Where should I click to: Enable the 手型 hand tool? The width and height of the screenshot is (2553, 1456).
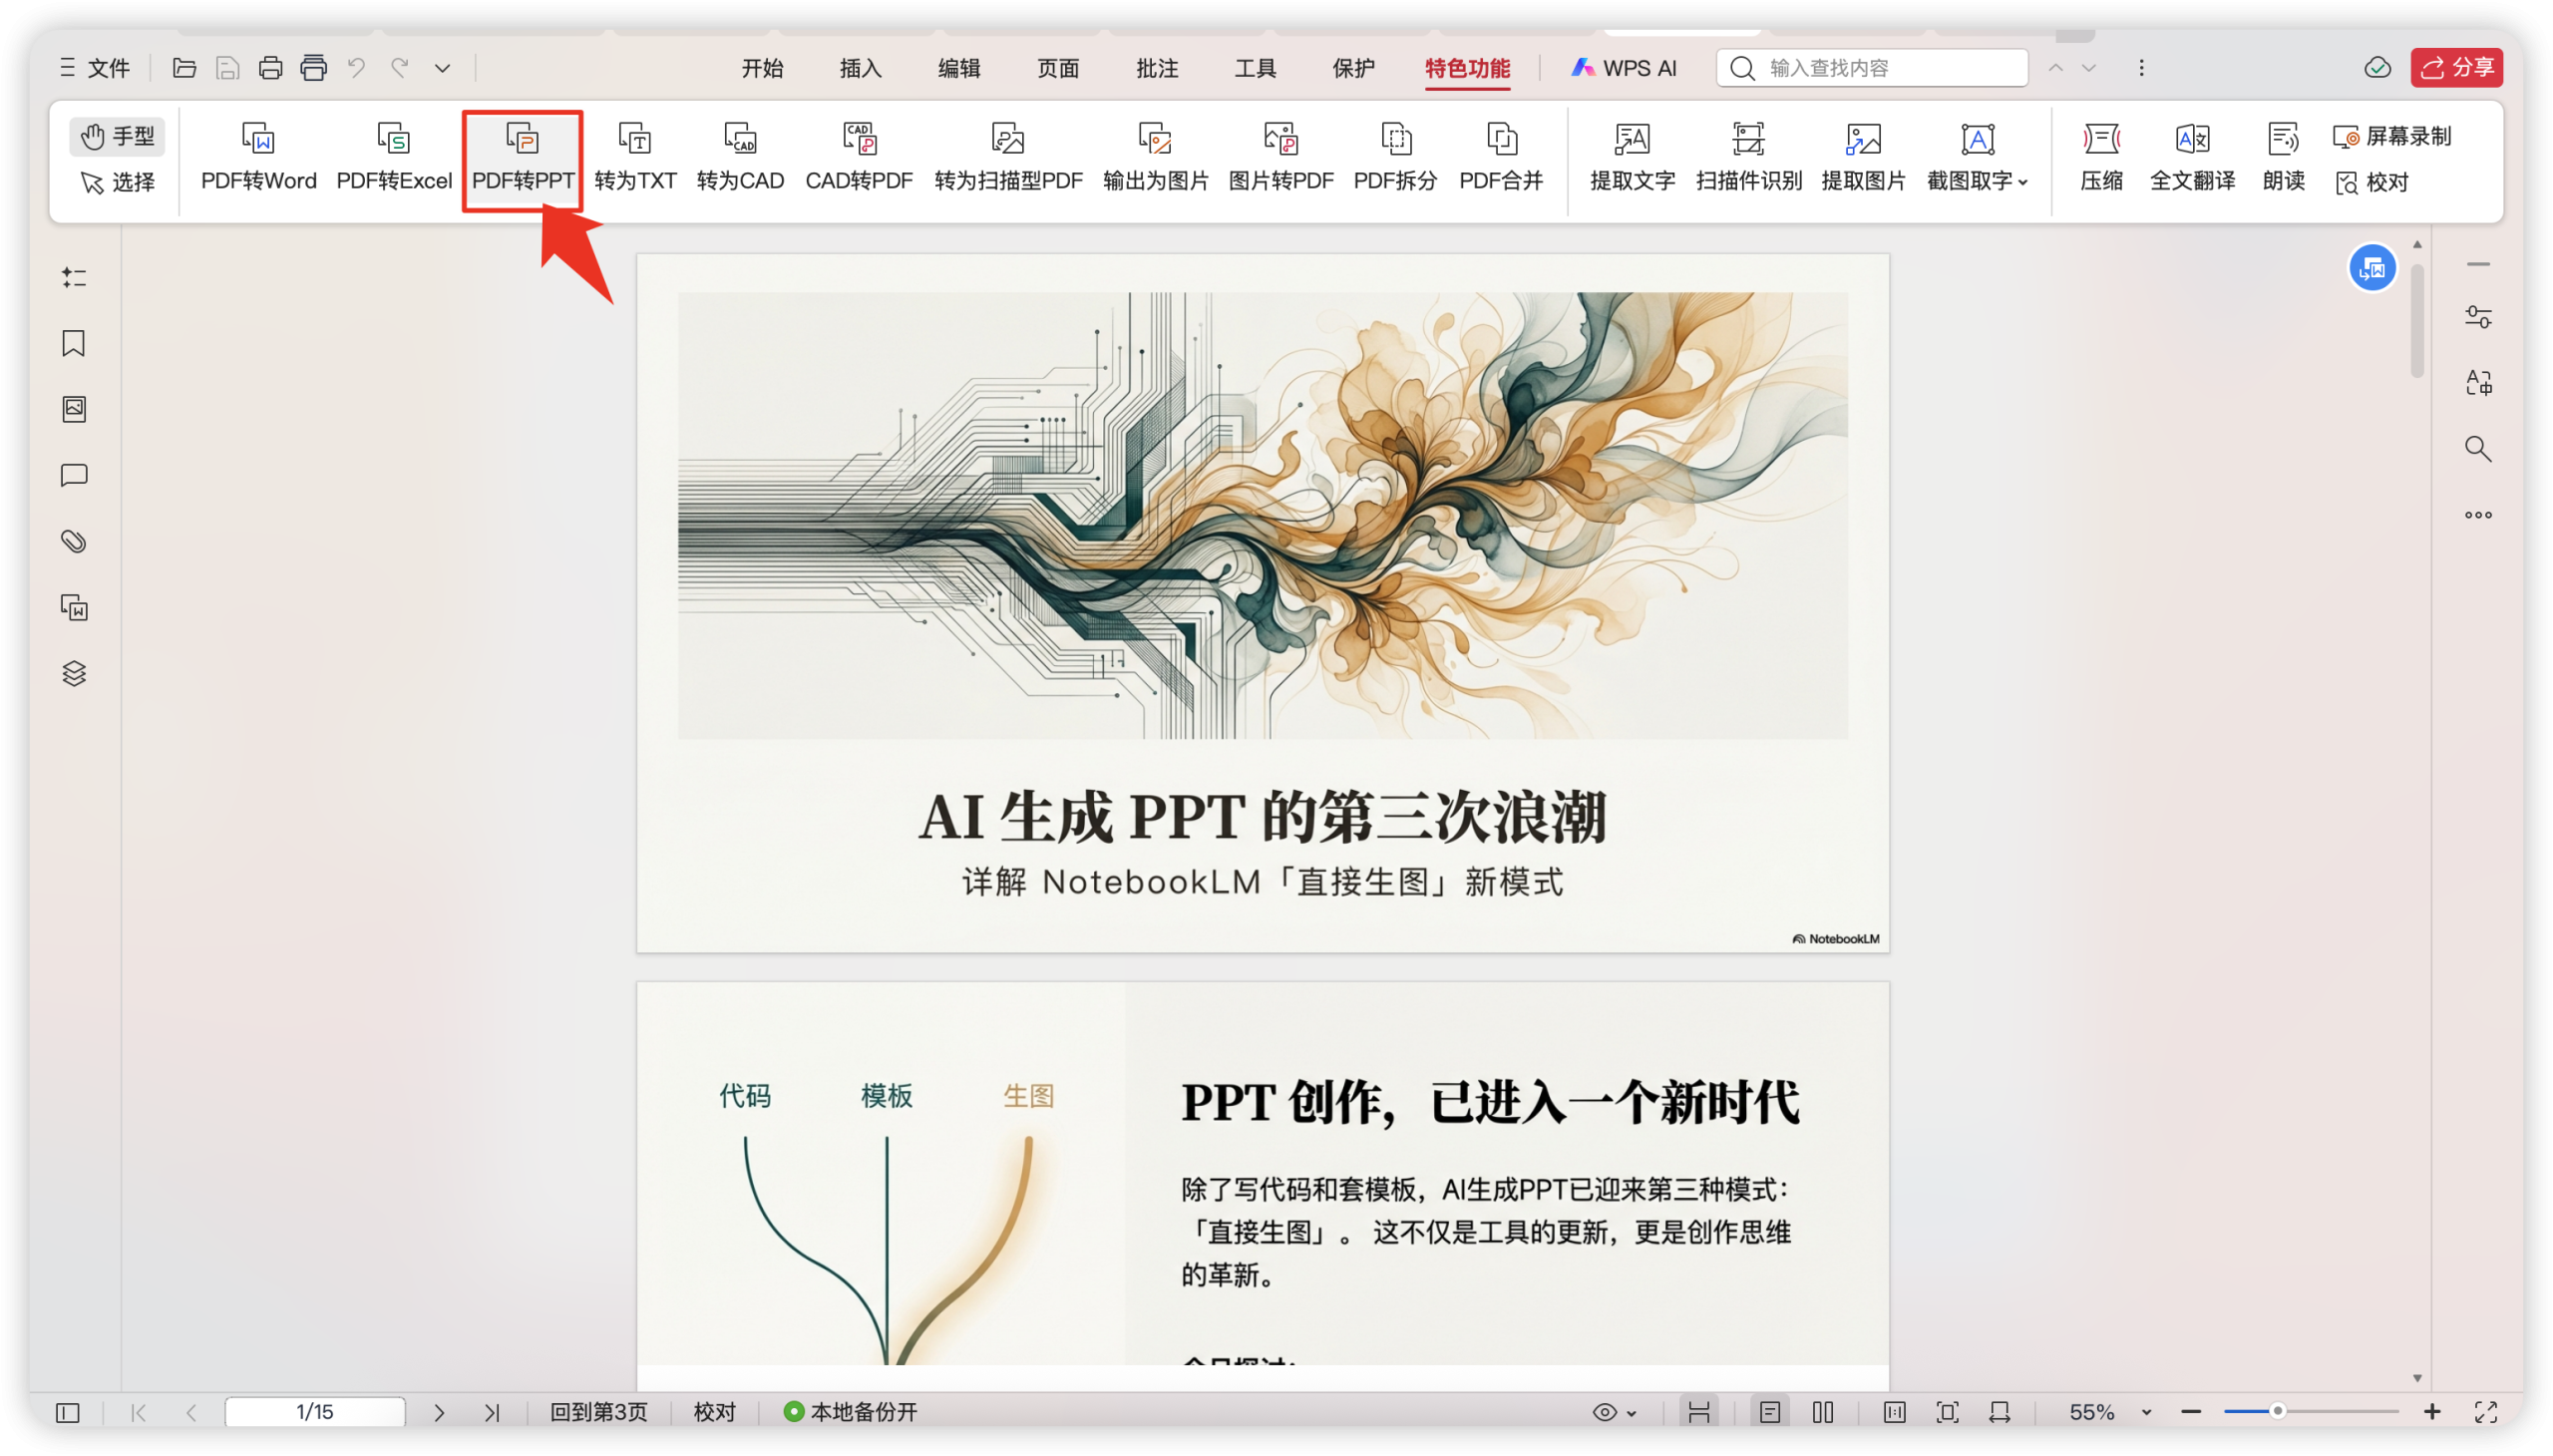117,135
